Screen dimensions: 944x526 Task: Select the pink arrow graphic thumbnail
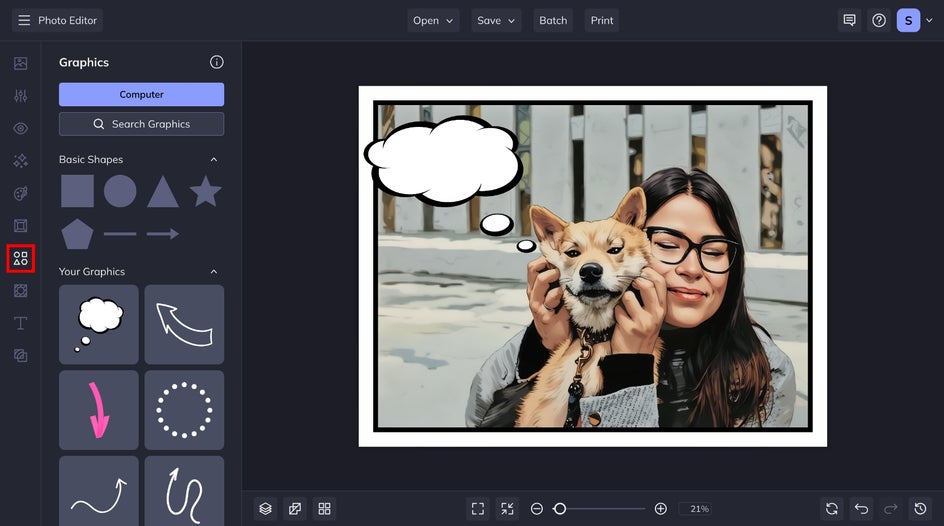99,410
